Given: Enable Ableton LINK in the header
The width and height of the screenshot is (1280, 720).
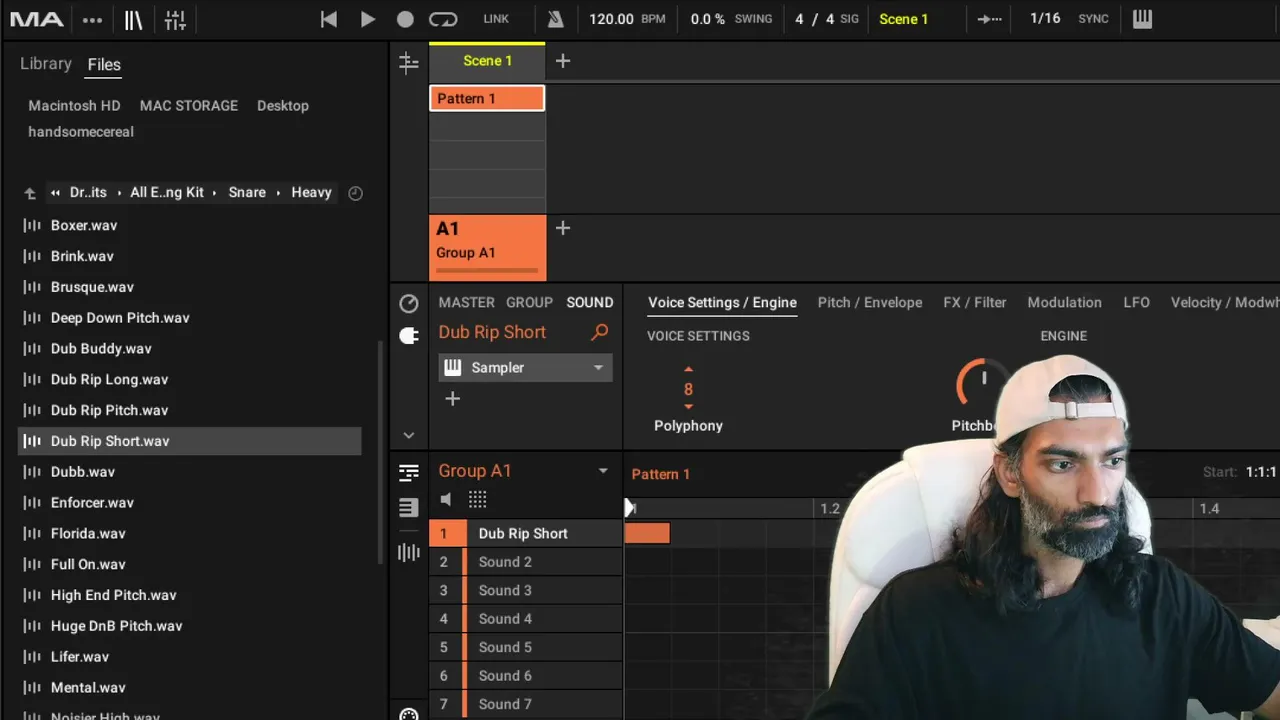Looking at the screenshot, I should click(496, 19).
